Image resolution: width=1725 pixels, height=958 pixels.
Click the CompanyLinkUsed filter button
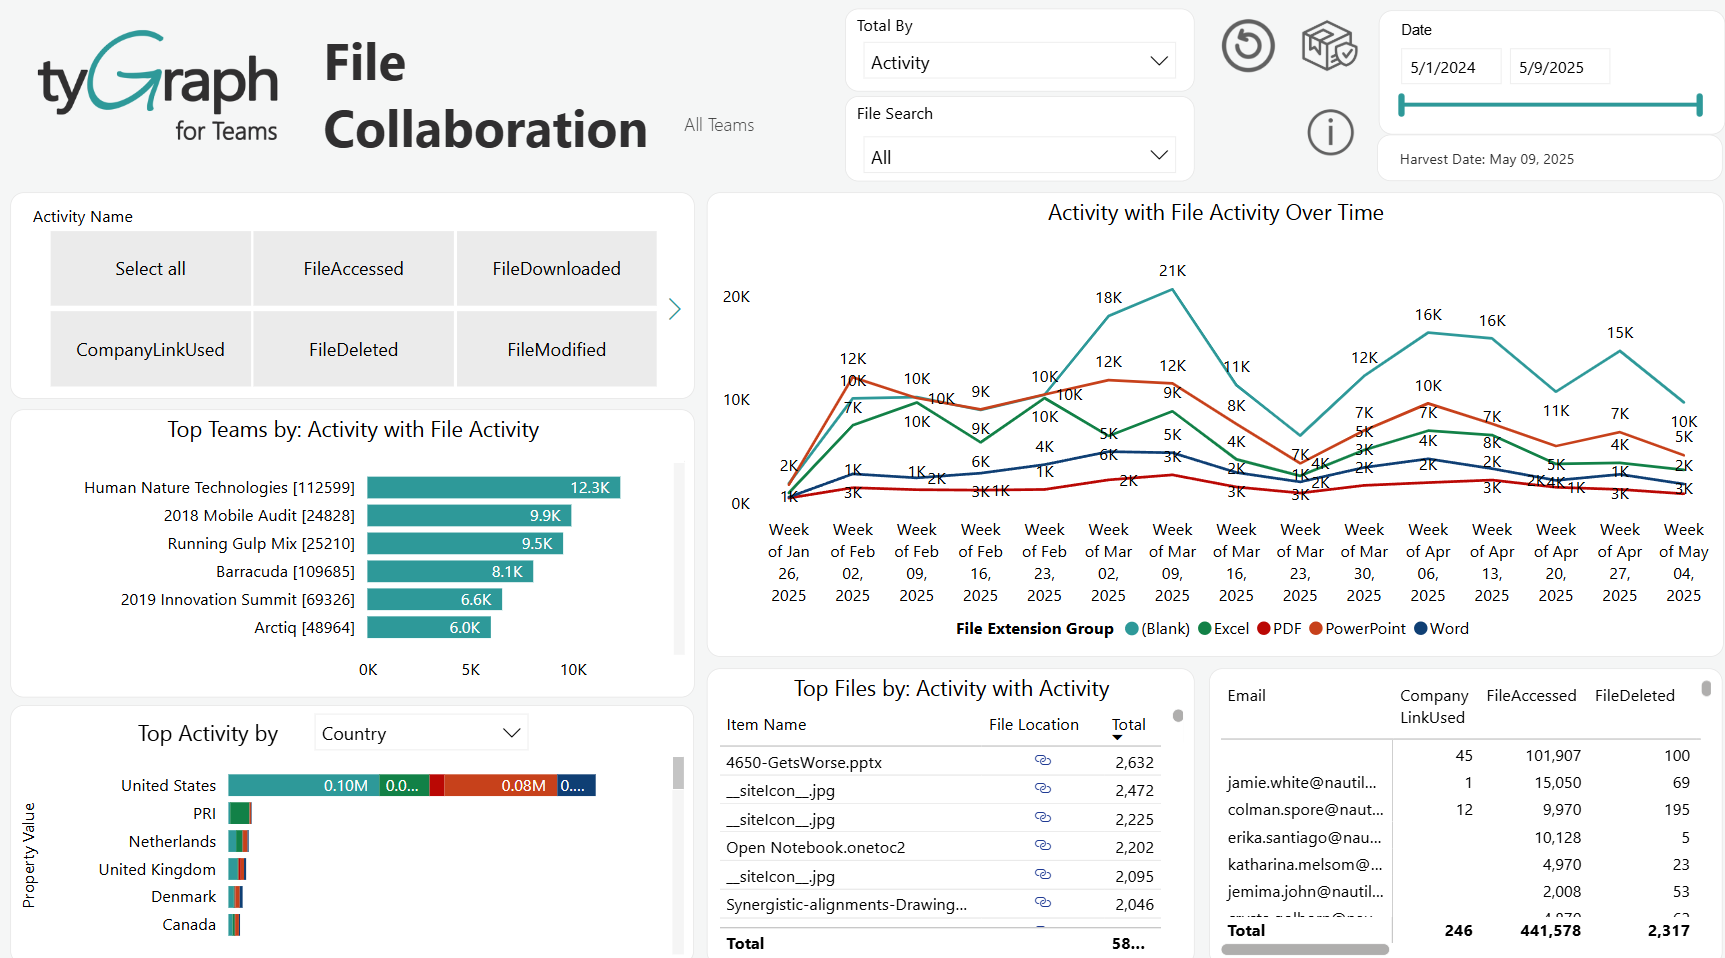pos(150,348)
